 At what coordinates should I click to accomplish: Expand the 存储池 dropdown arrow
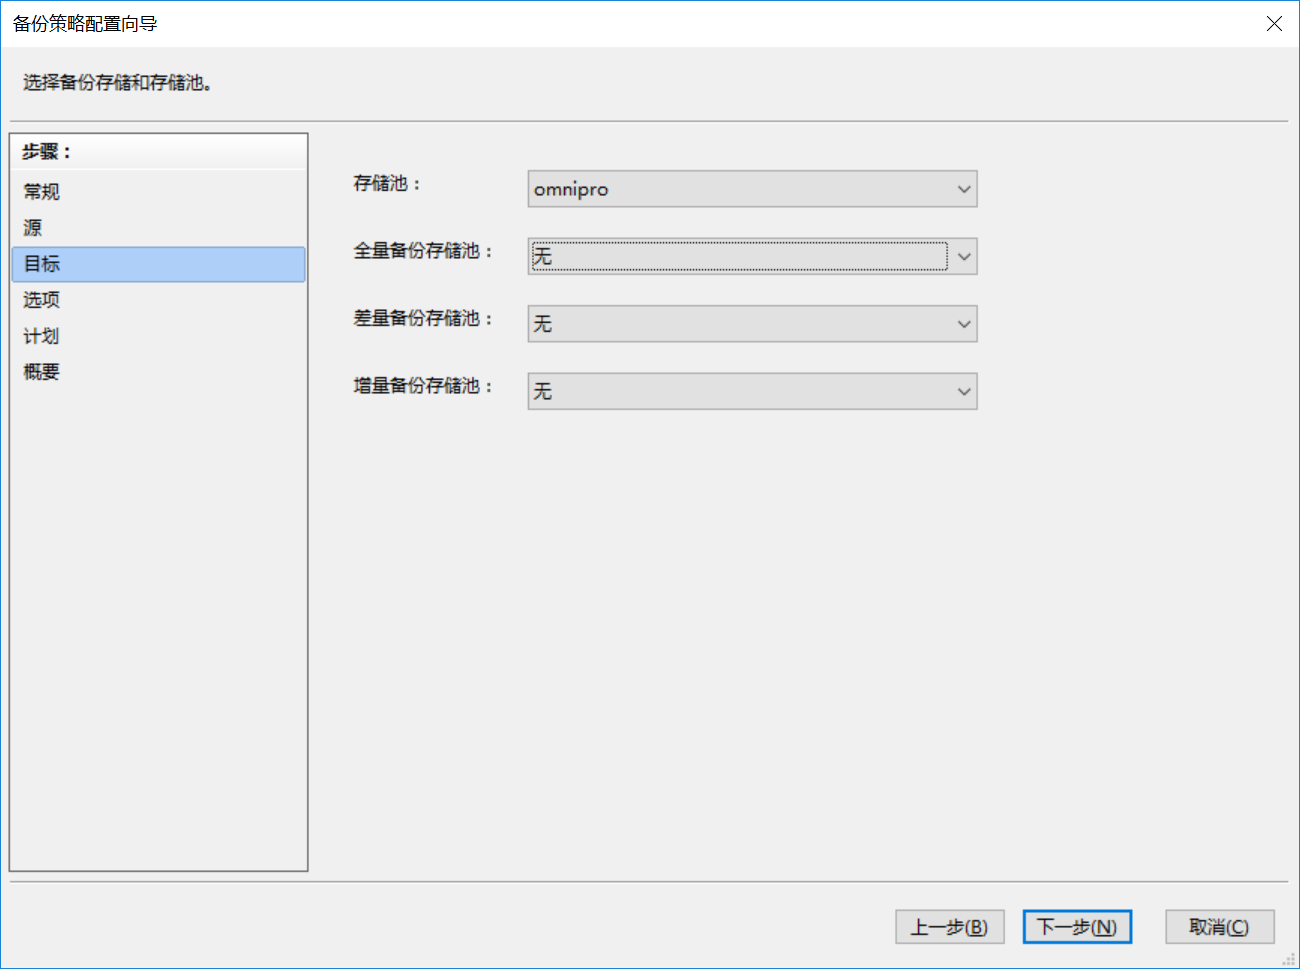coord(963,189)
